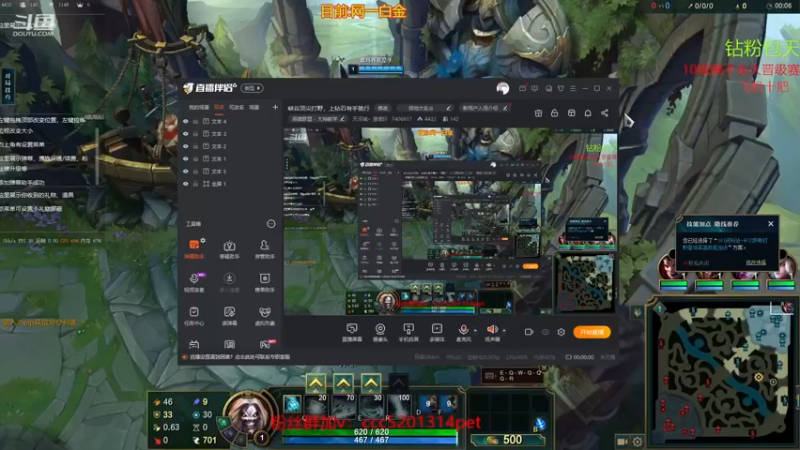The width and height of the screenshot is (800, 450).
Task: Hide the 文本 3 layer
Action: [186, 134]
